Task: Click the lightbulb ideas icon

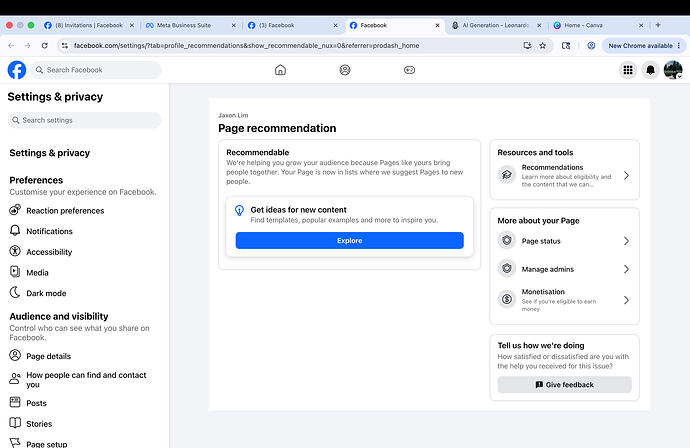Action: tap(239, 210)
